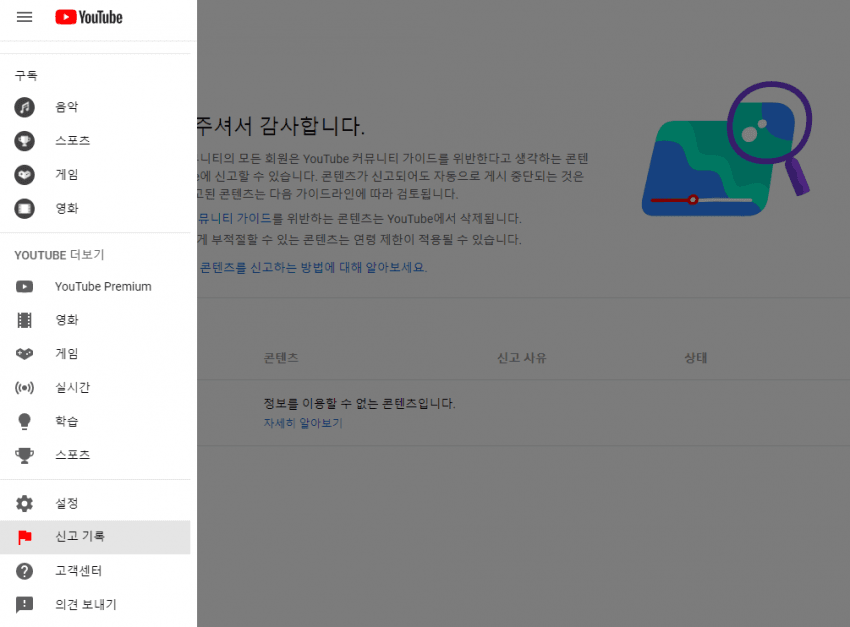Click the 자세히 알아보기 link
This screenshot has height=627, width=850.
pos(303,423)
